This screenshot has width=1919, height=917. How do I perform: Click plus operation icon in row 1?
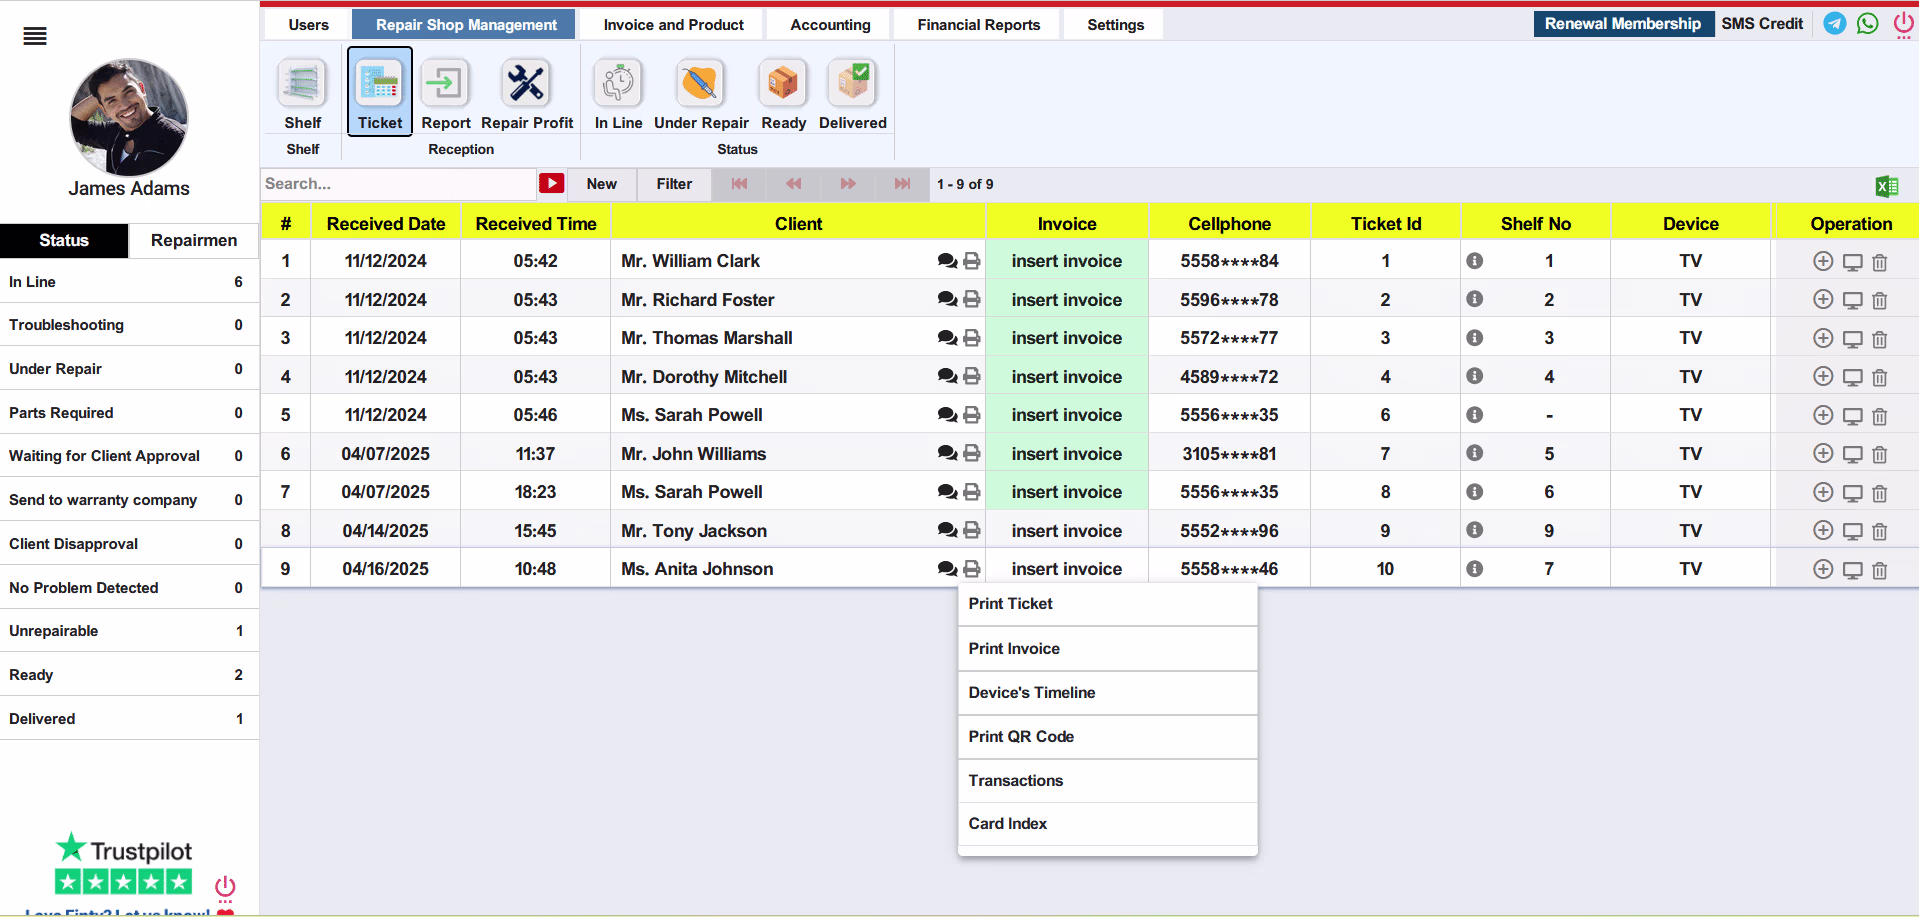coord(1823,261)
